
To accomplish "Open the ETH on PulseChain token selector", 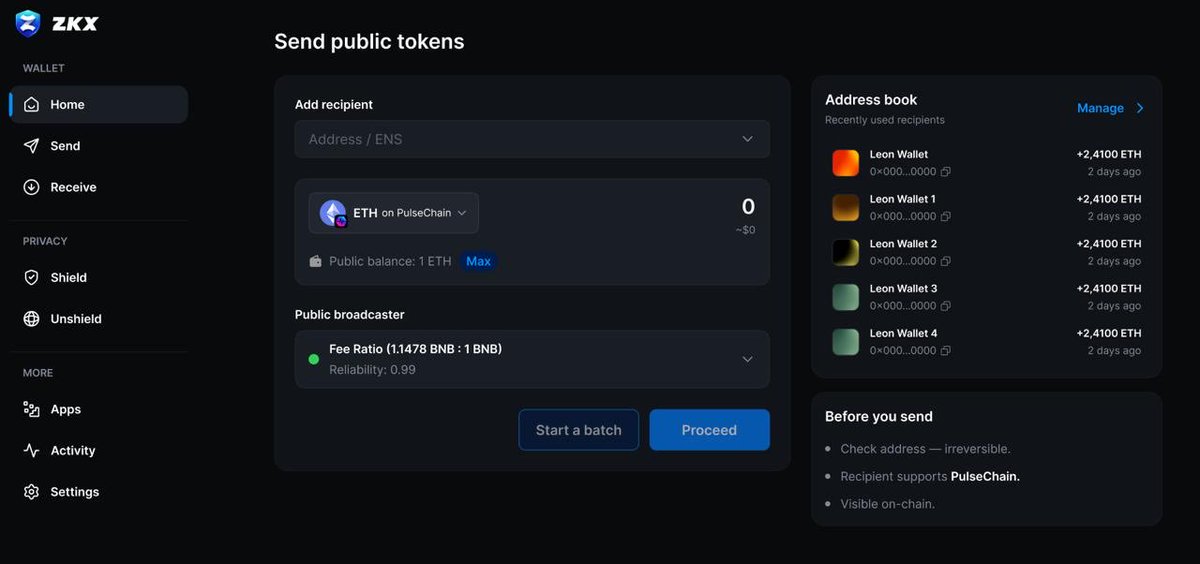I will 393,213.
